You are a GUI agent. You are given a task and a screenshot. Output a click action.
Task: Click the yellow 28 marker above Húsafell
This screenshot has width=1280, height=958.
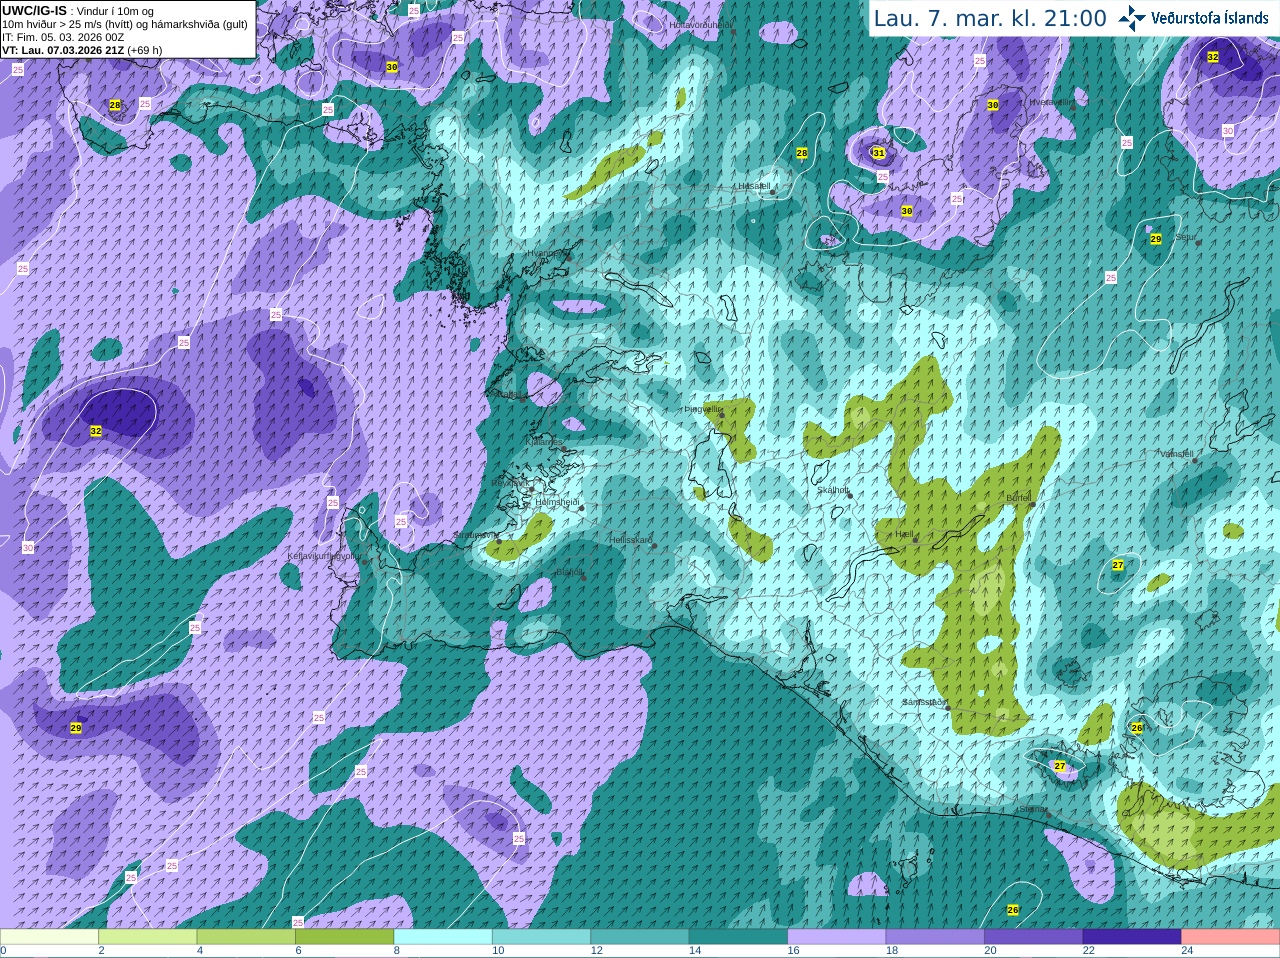point(802,153)
